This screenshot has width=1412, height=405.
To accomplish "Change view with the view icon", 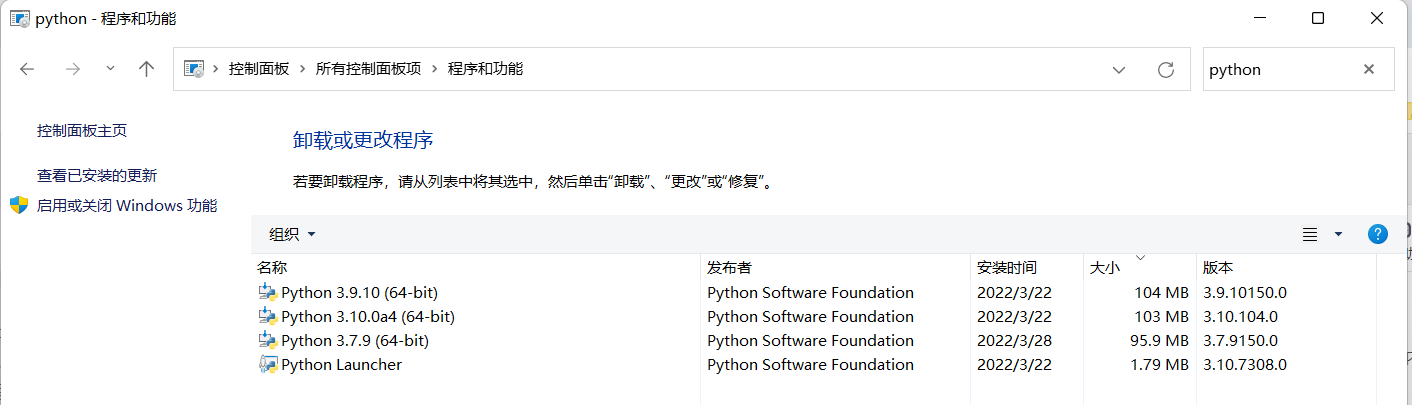I will 1310,234.
